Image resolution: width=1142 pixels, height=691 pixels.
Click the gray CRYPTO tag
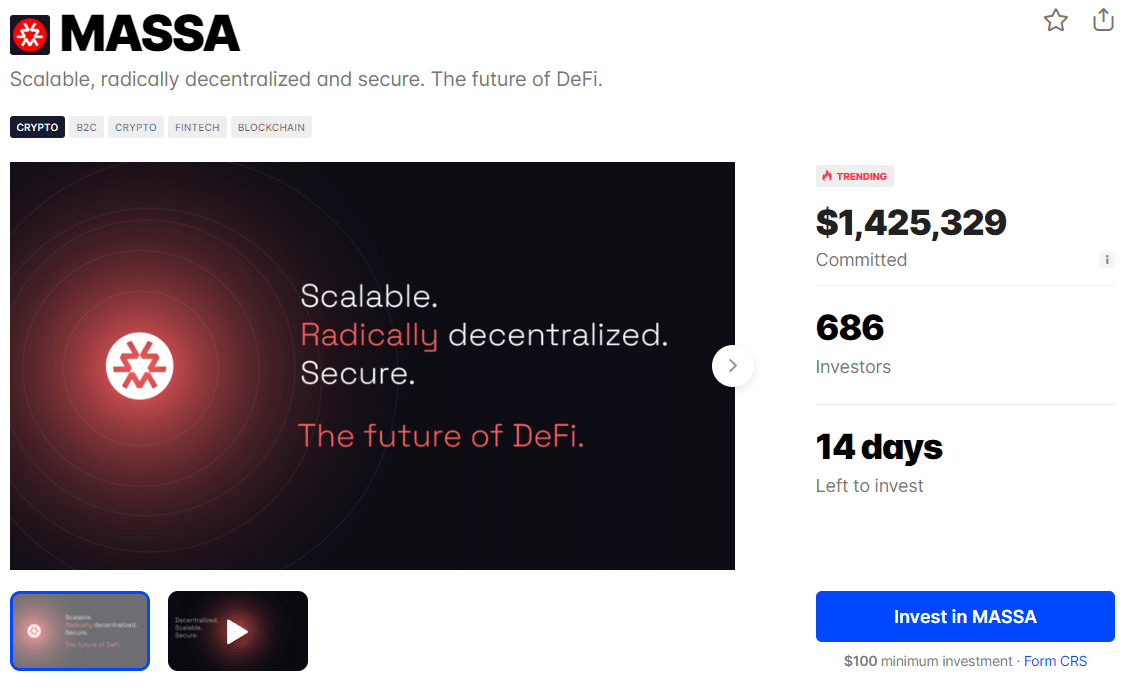pyautogui.click(x=135, y=127)
